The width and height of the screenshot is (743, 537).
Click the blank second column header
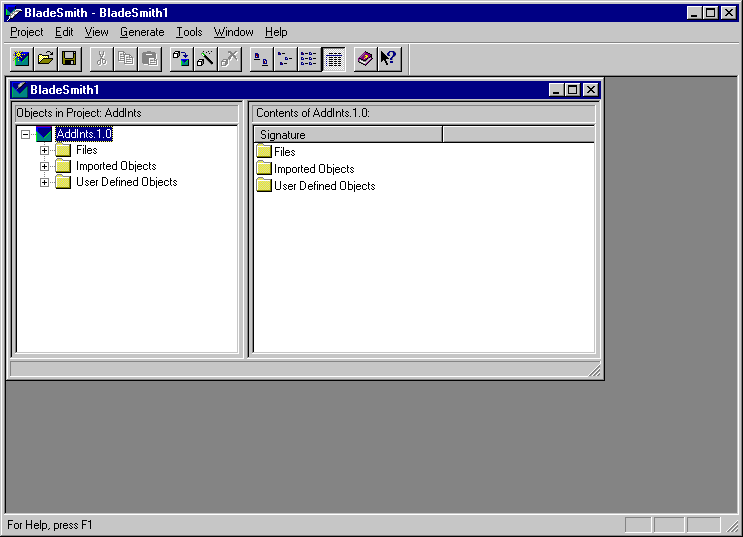518,135
